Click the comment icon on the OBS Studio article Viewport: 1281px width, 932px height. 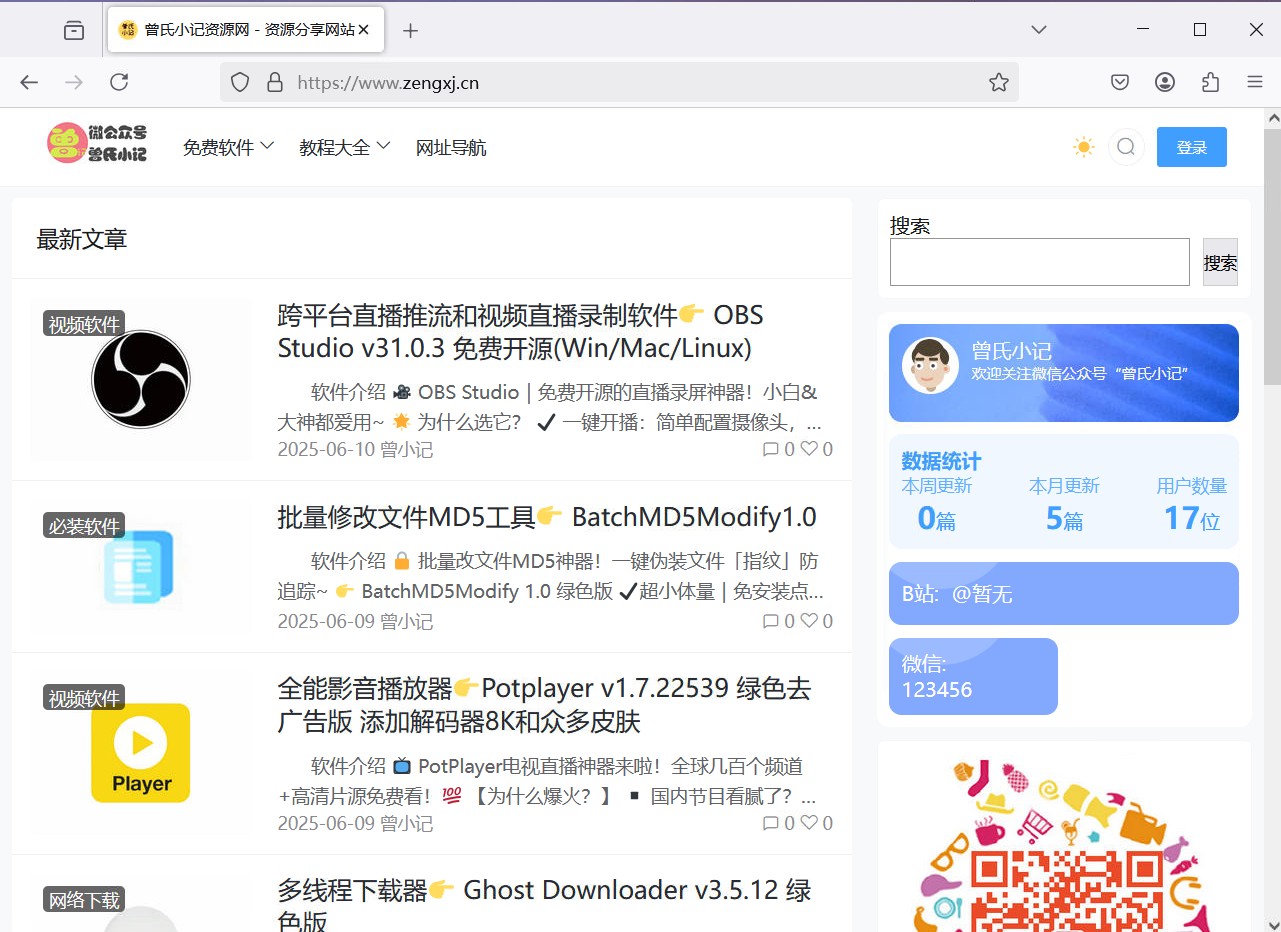click(770, 449)
